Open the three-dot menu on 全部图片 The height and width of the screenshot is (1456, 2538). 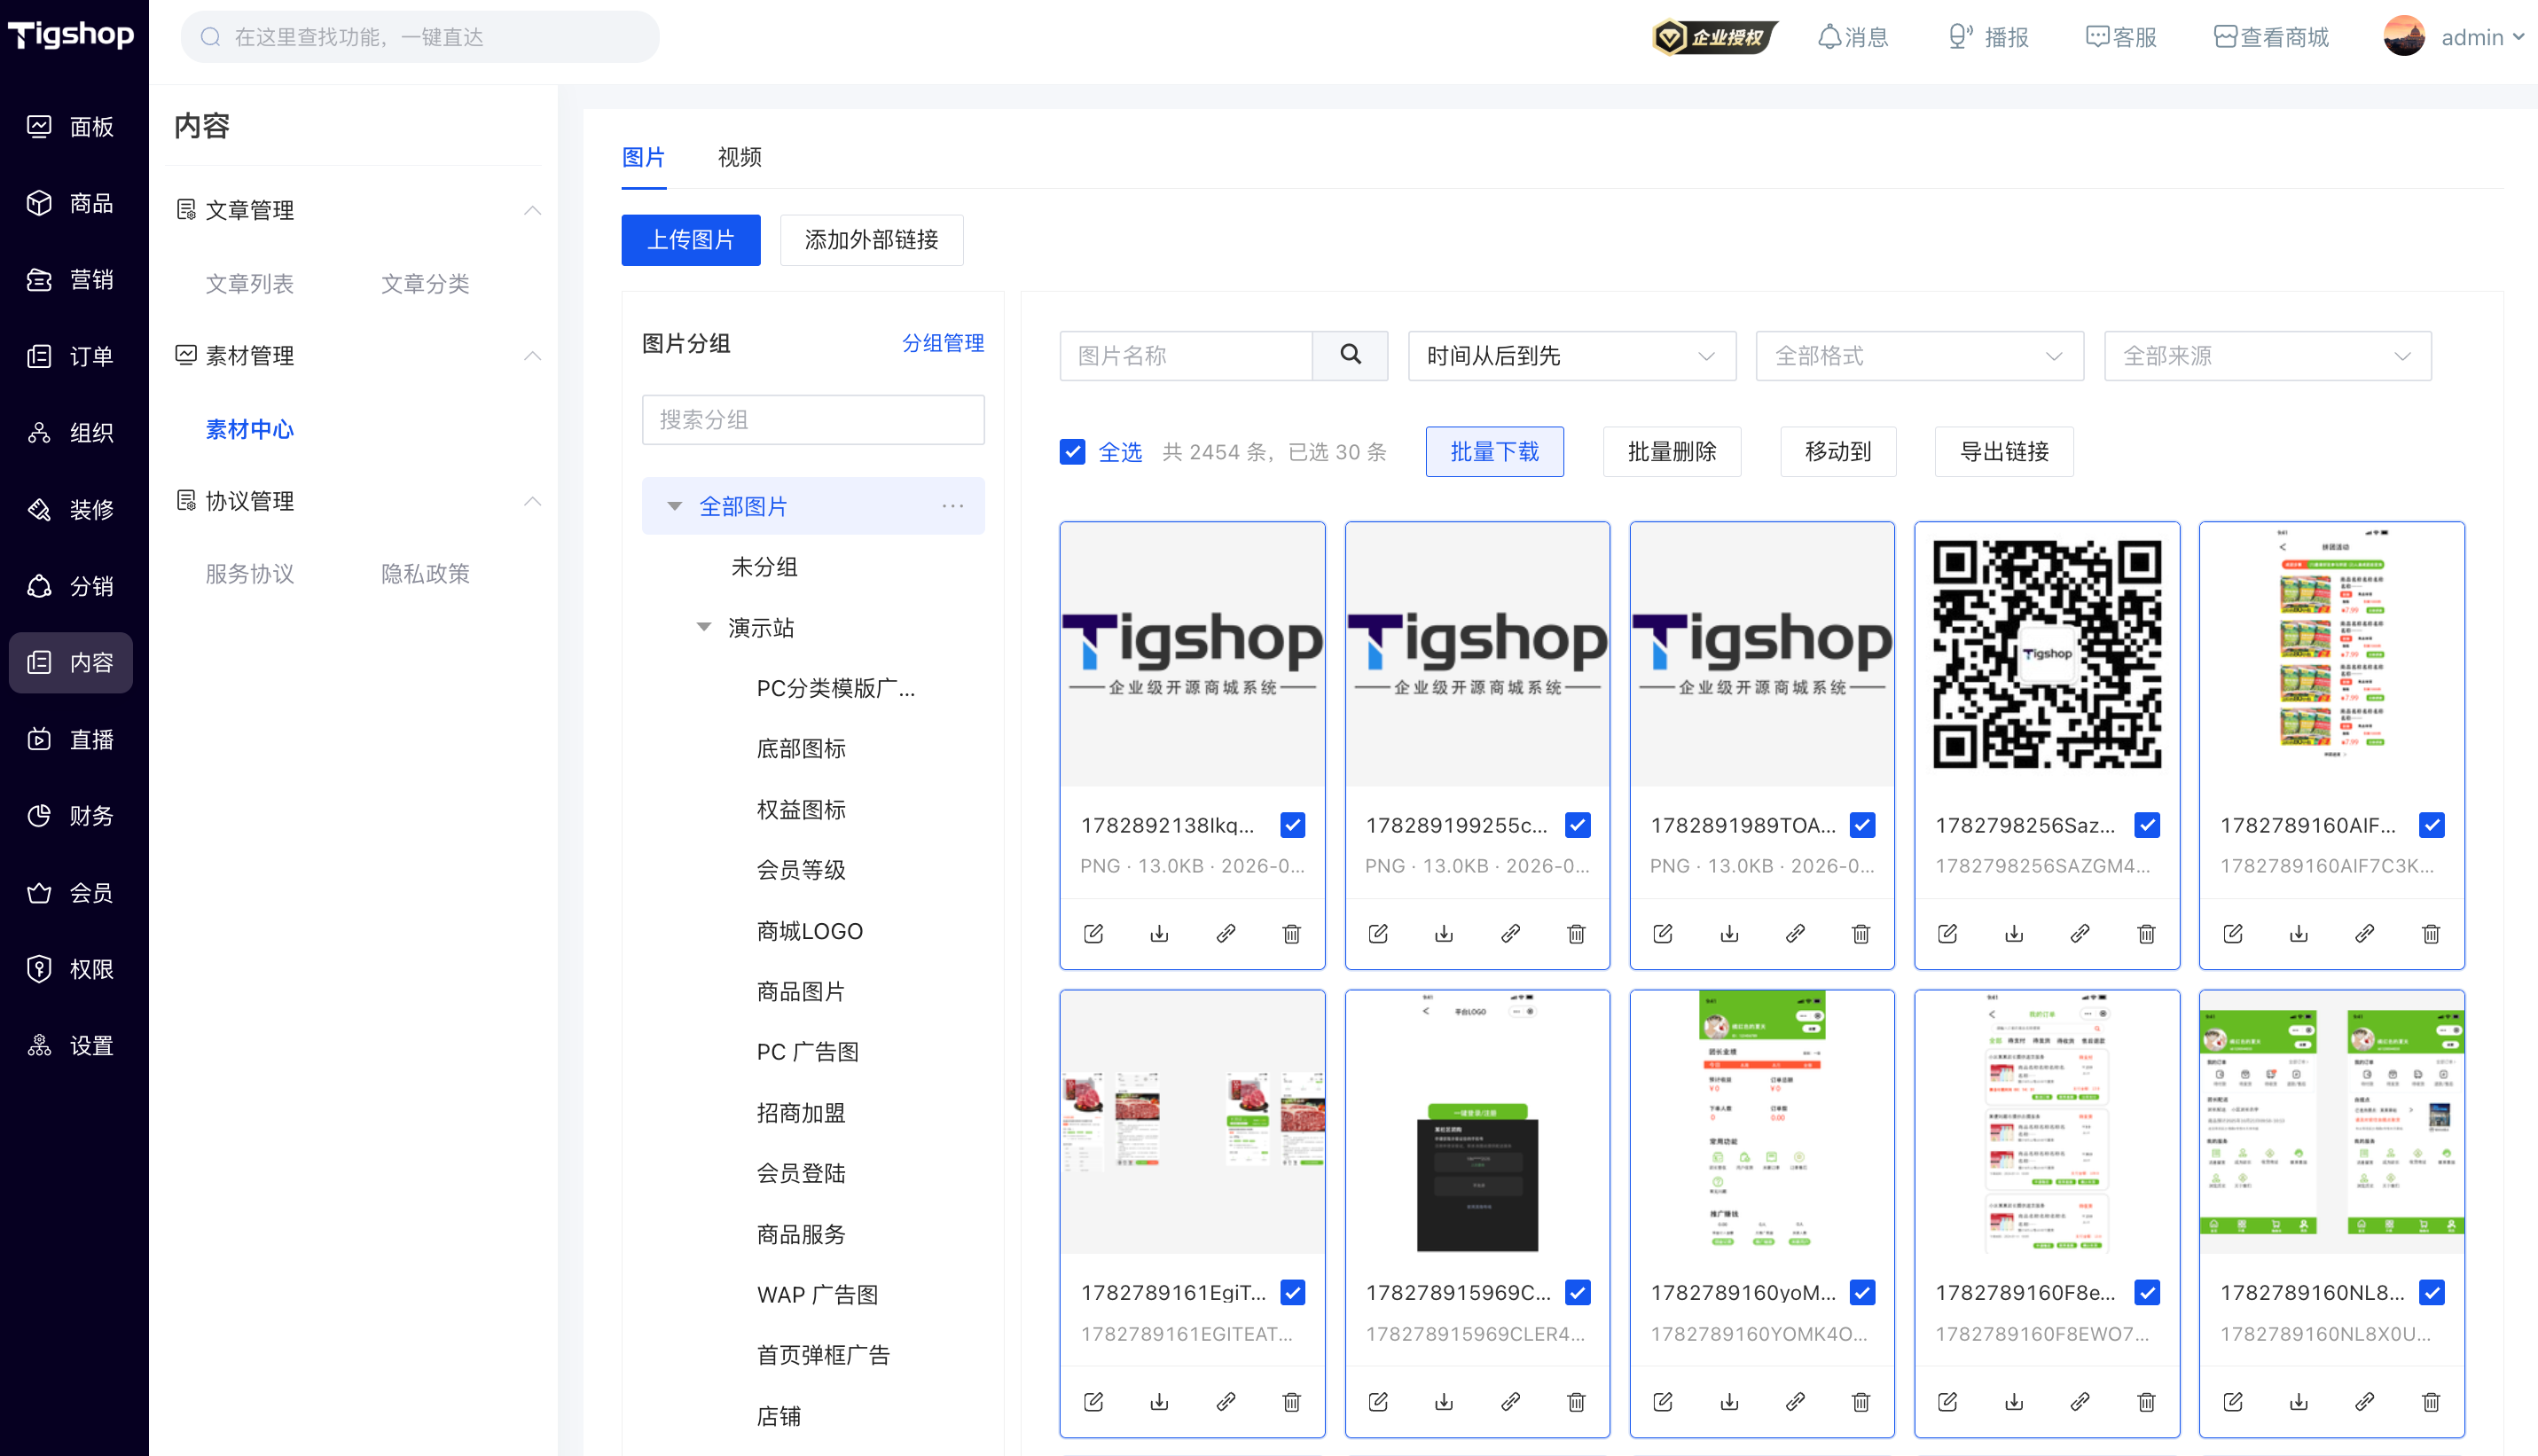click(952, 506)
